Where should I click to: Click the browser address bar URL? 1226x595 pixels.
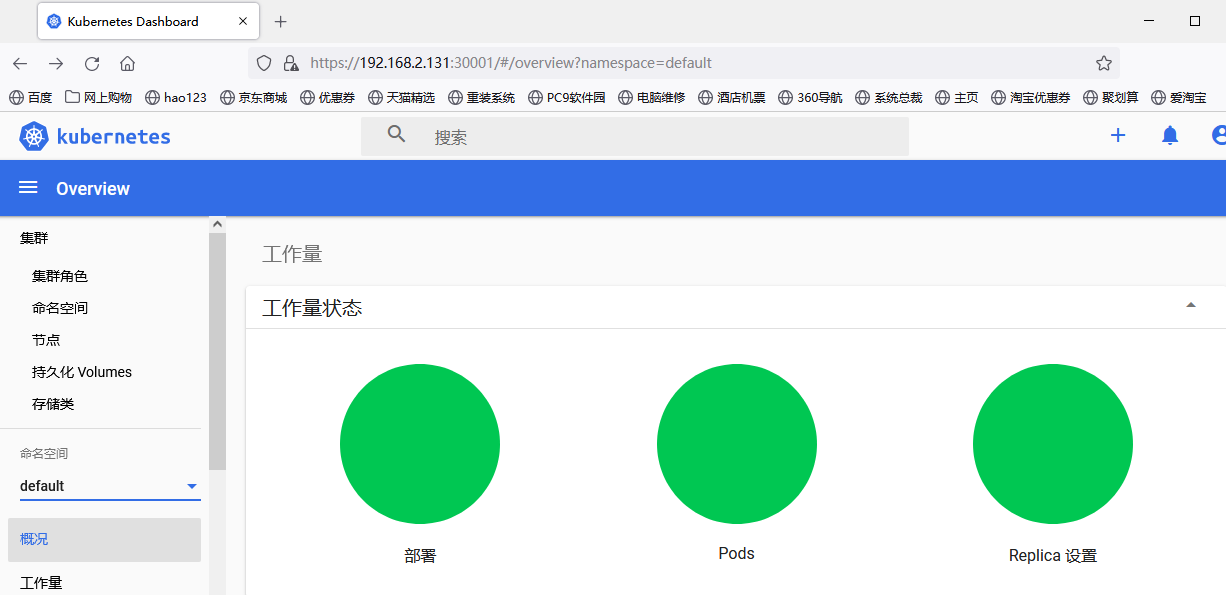(511, 63)
